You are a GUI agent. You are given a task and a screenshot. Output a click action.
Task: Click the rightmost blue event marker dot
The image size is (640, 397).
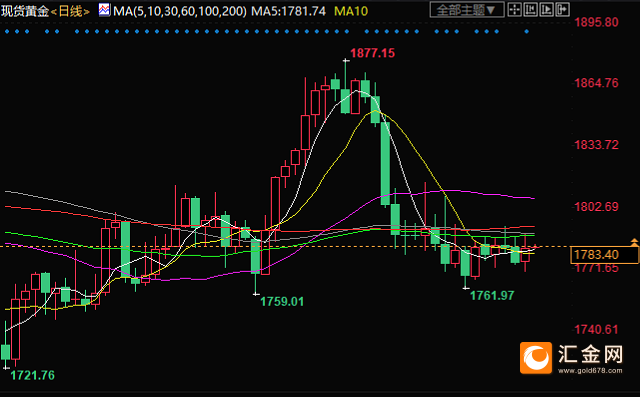pos(527,31)
